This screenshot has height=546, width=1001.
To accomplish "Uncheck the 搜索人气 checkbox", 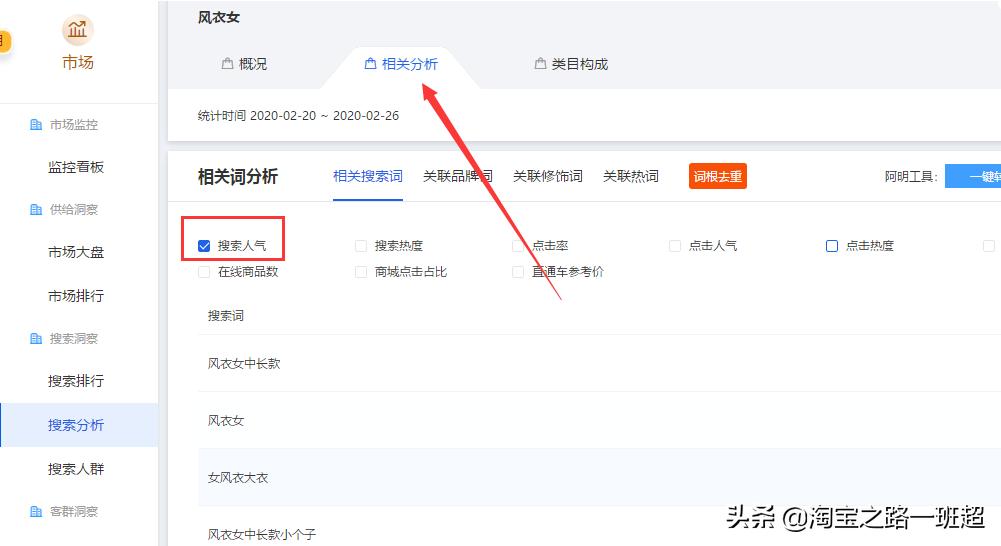I will [x=204, y=246].
